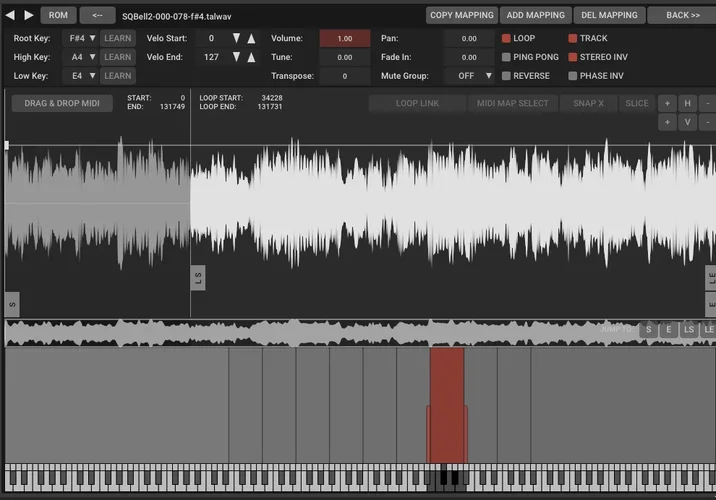Open the Root Key dropdown
Viewport: 716px width, 500px height.
coord(81,38)
